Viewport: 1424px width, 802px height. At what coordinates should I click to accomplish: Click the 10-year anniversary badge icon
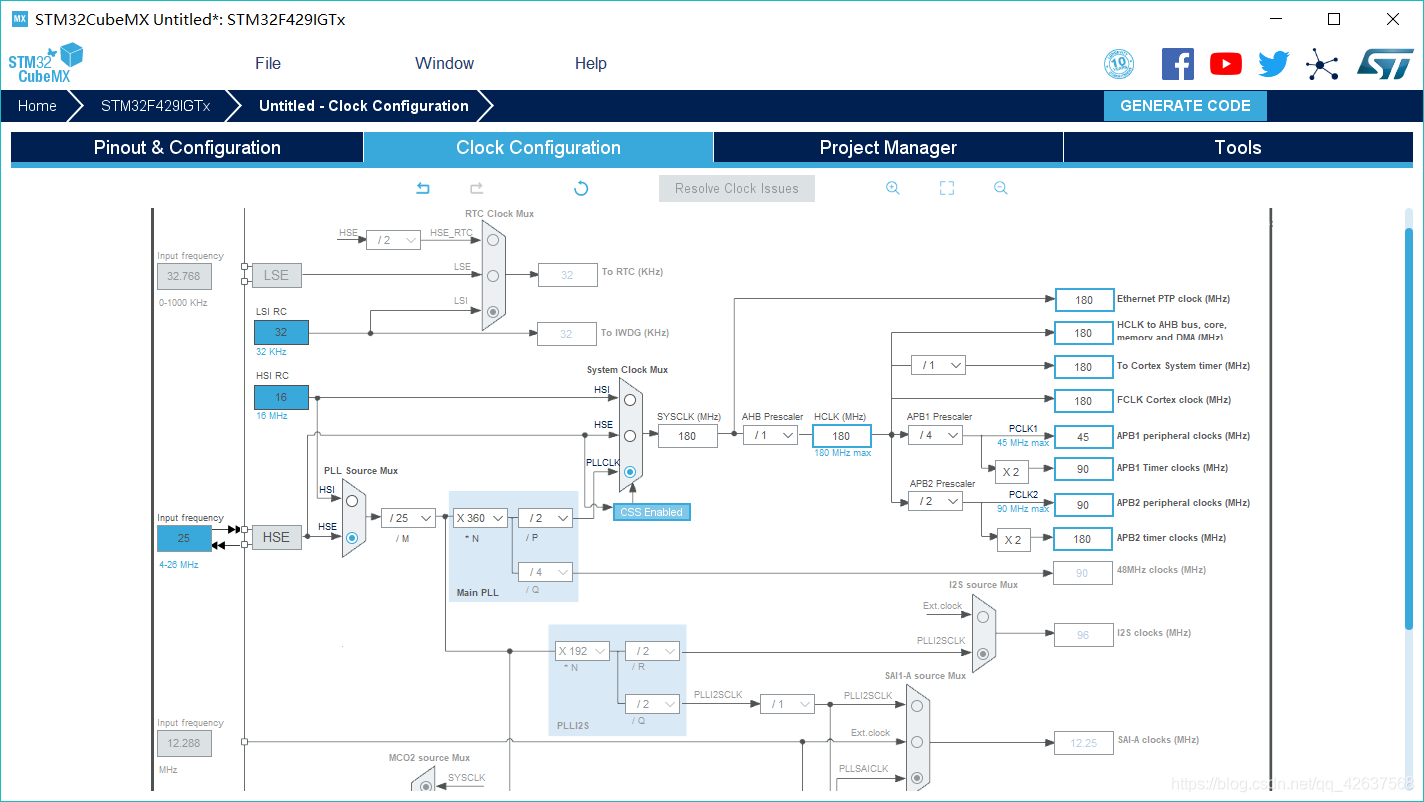(x=1119, y=64)
